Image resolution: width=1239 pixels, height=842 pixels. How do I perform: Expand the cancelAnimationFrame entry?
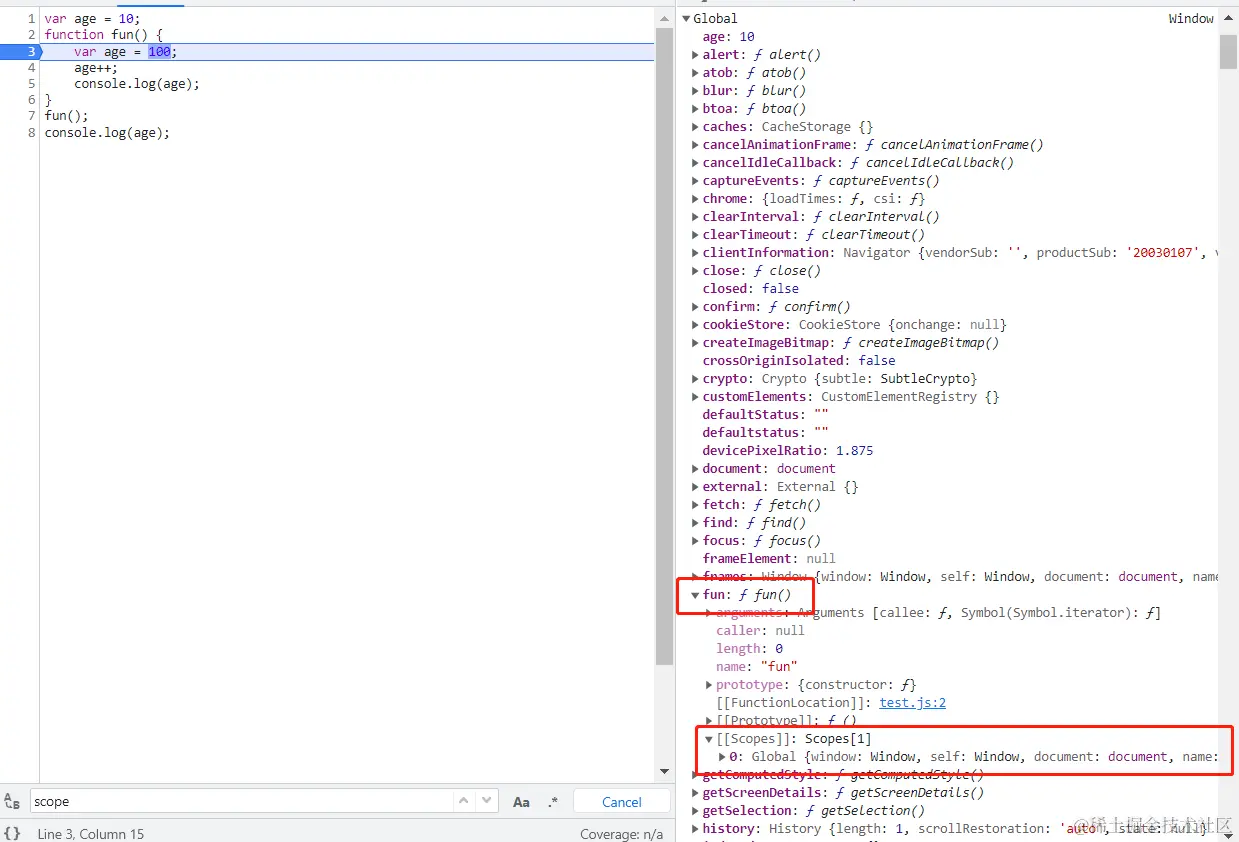pyautogui.click(x=696, y=145)
